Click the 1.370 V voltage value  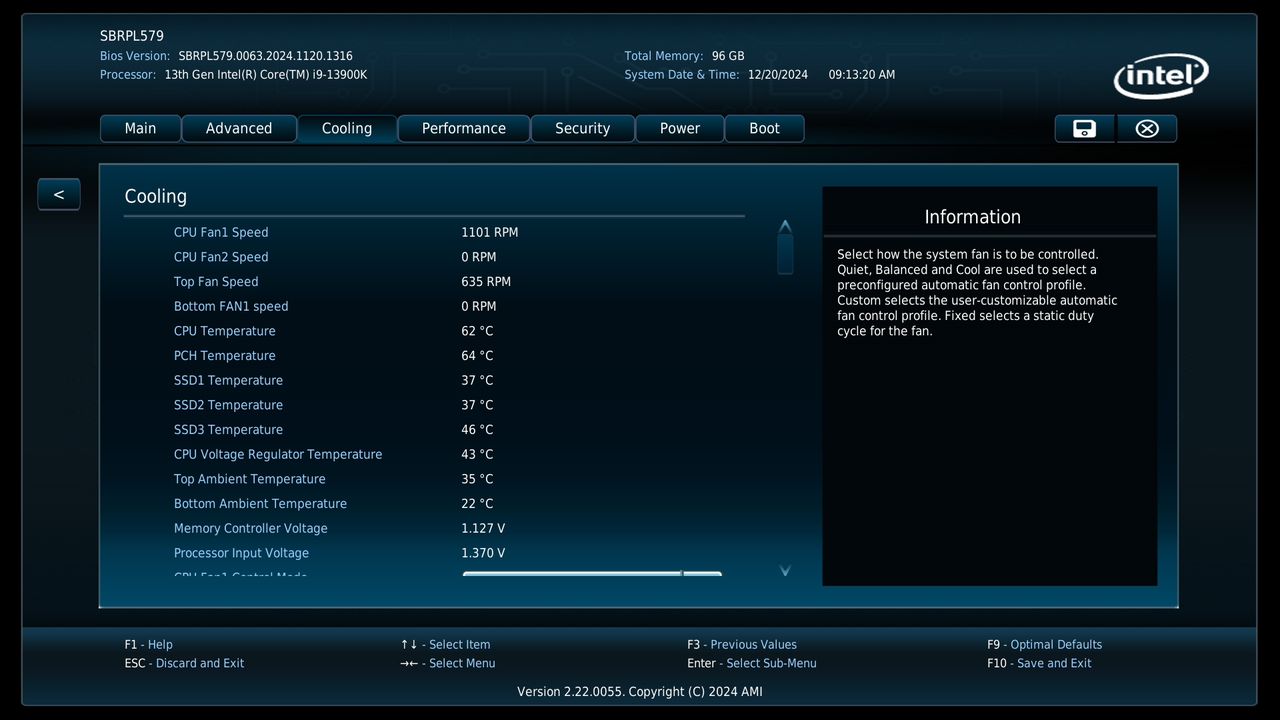(x=483, y=553)
